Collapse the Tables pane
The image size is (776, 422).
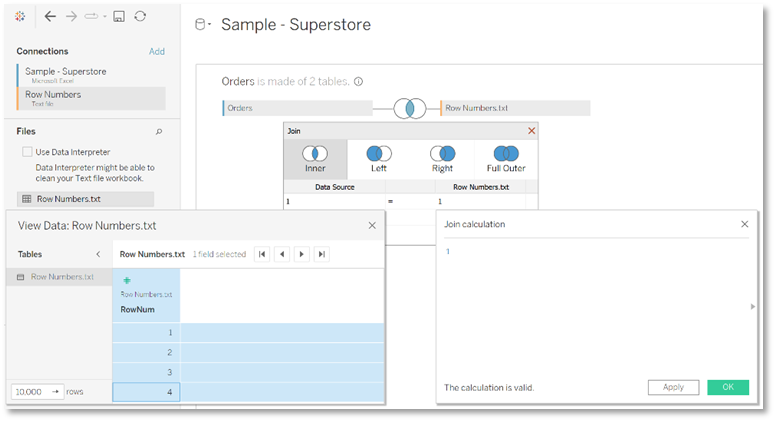(98, 255)
